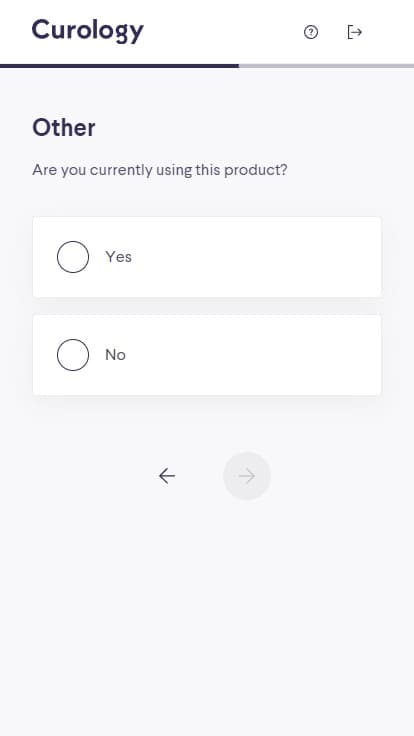Select the No radio circle
Viewport: 414px width, 736px height.
tap(73, 355)
